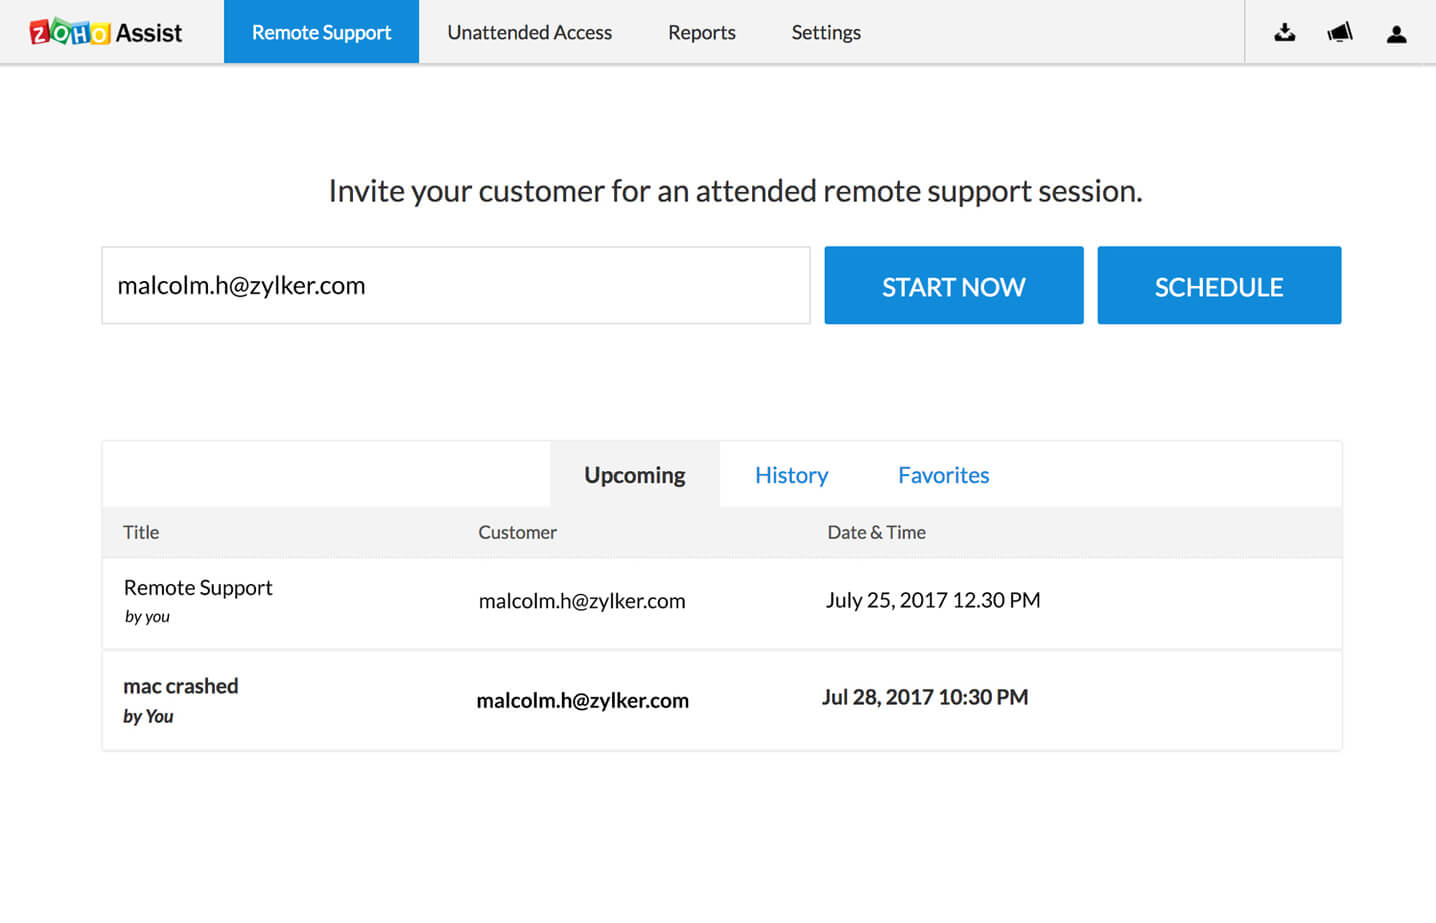Switch to the History tab
The image size is (1436, 923).
point(791,475)
